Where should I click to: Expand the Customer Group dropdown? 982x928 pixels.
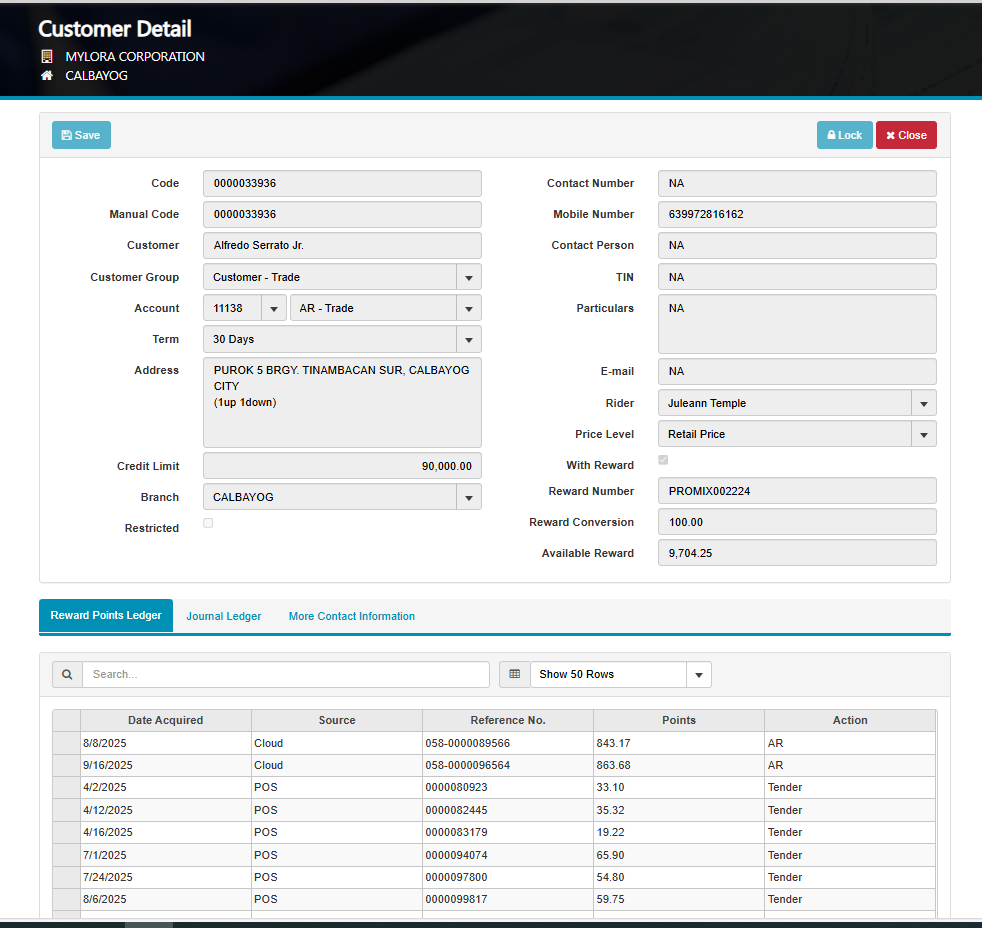(468, 277)
